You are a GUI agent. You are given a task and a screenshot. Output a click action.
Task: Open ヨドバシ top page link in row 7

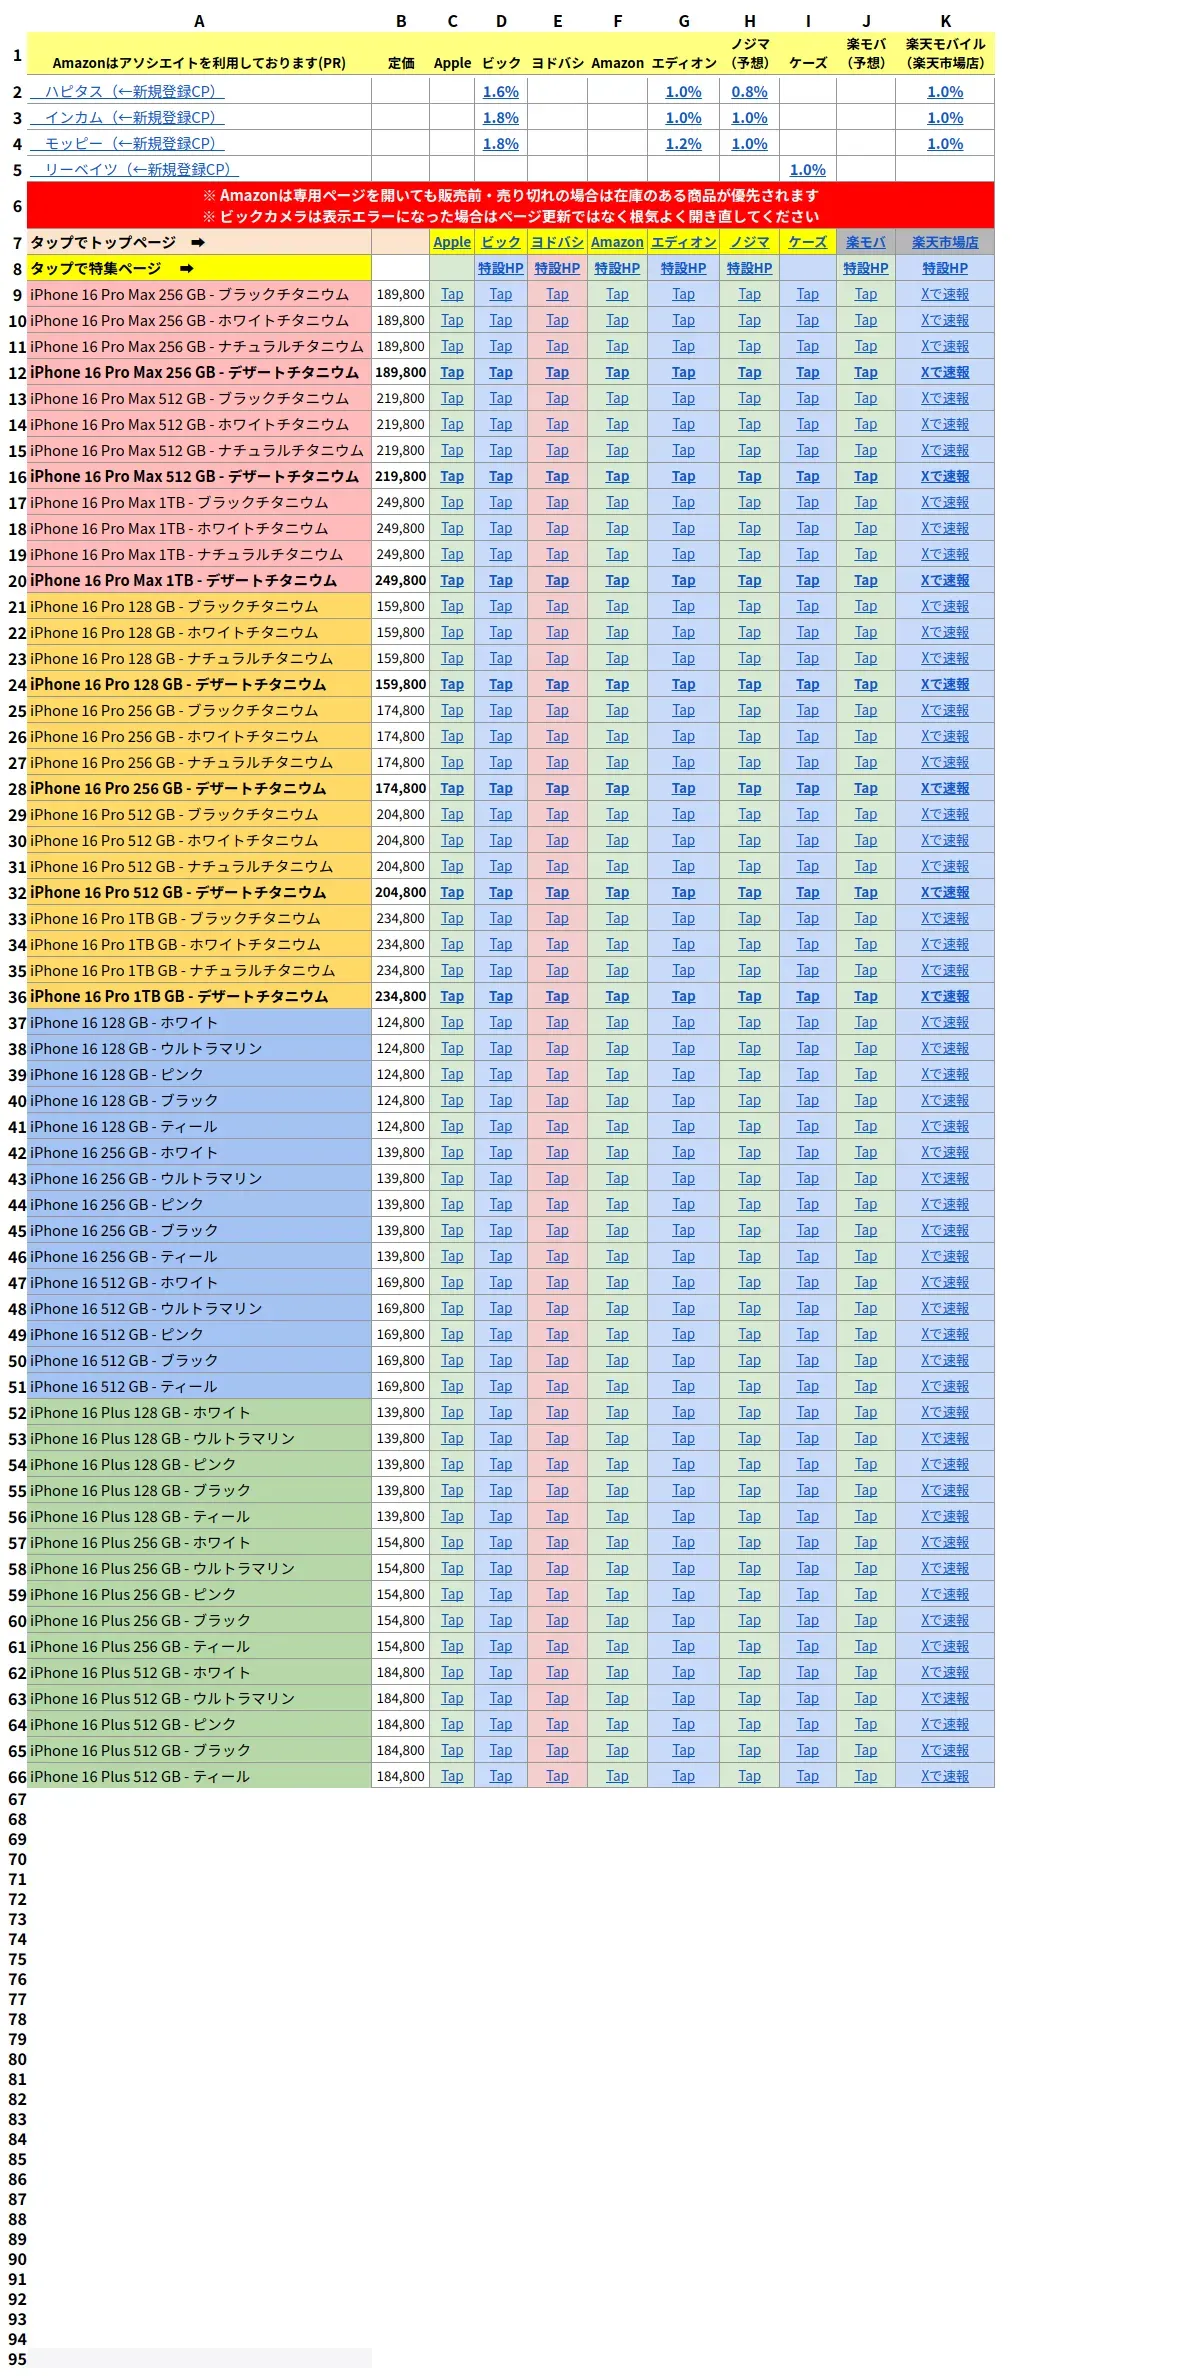(557, 242)
